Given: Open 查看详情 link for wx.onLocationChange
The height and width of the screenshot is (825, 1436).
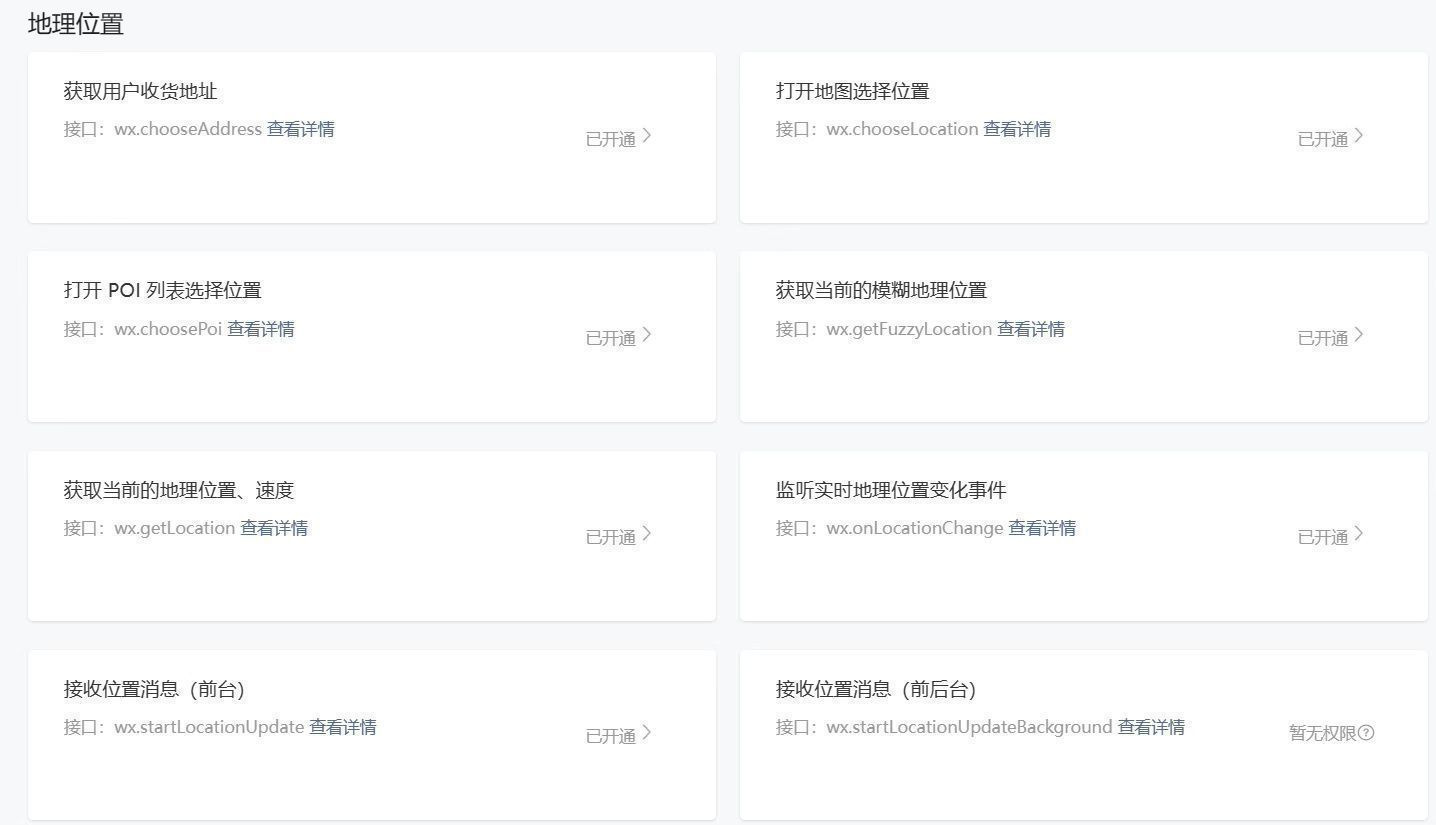Looking at the screenshot, I should [1042, 528].
